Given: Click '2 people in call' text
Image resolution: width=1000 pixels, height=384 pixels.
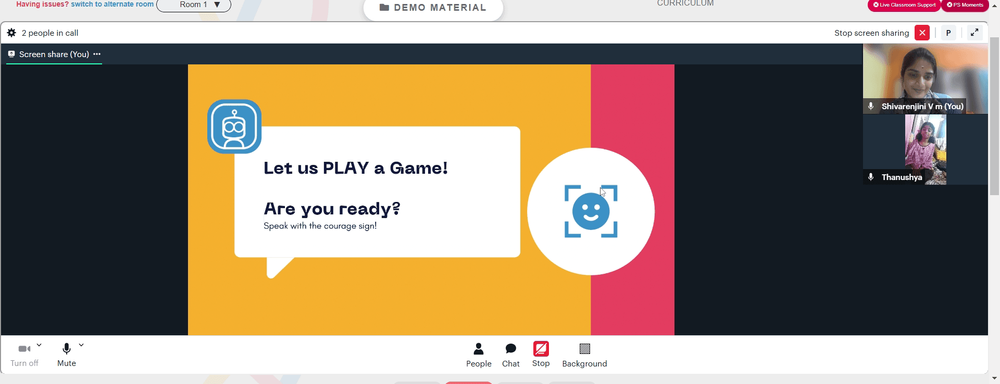Looking at the screenshot, I should [50, 33].
